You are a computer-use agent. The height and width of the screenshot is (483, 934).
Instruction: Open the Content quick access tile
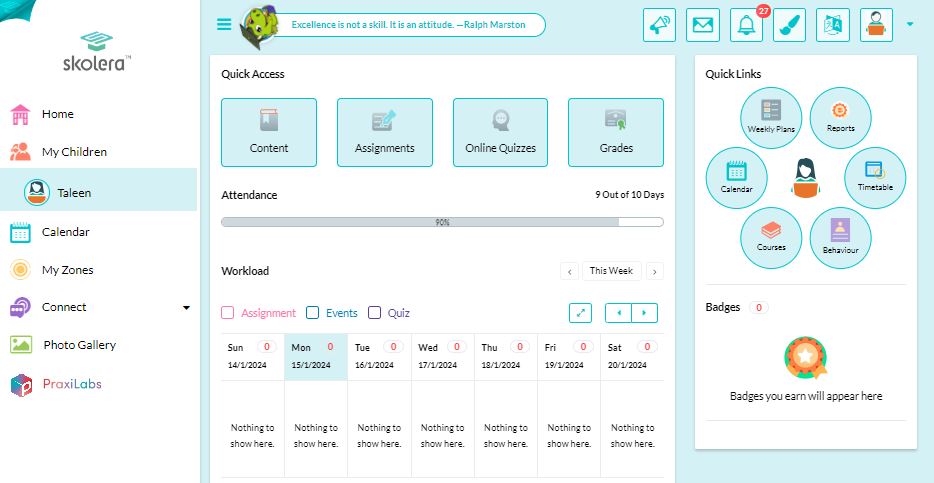coord(269,132)
